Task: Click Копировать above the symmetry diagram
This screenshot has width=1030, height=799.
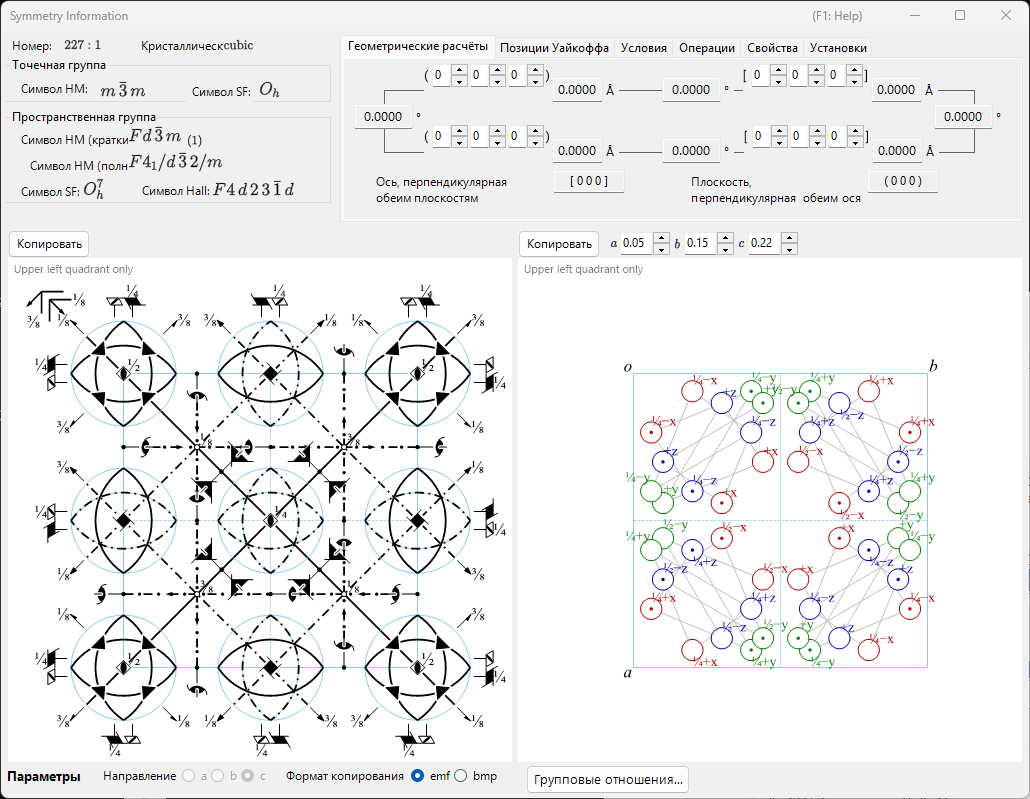Action: point(49,244)
